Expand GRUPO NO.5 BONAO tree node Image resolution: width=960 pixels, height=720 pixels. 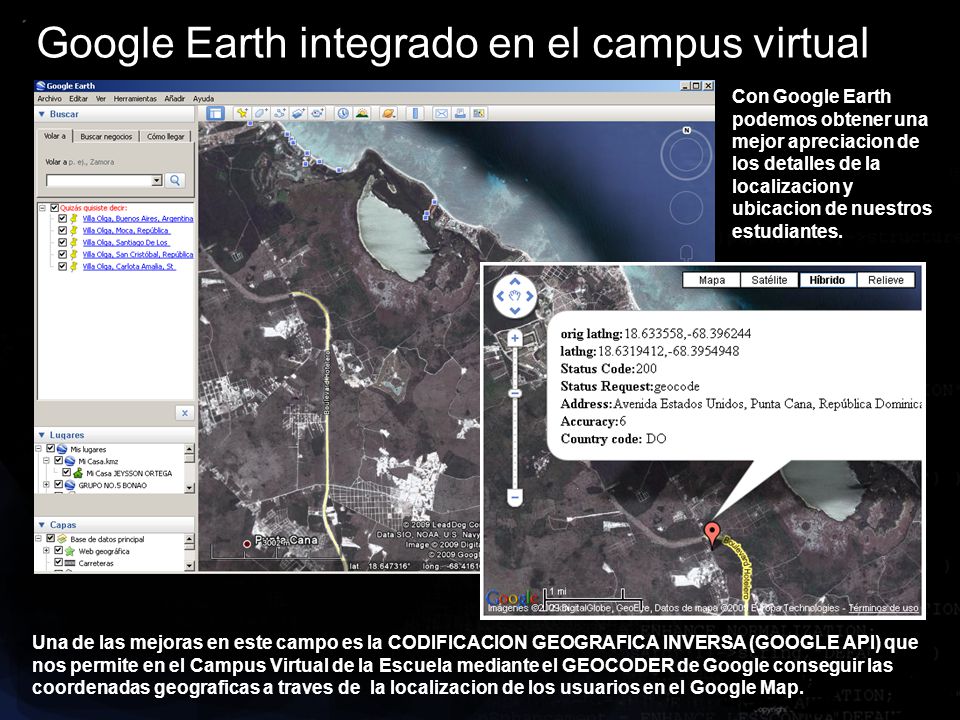(x=47, y=485)
